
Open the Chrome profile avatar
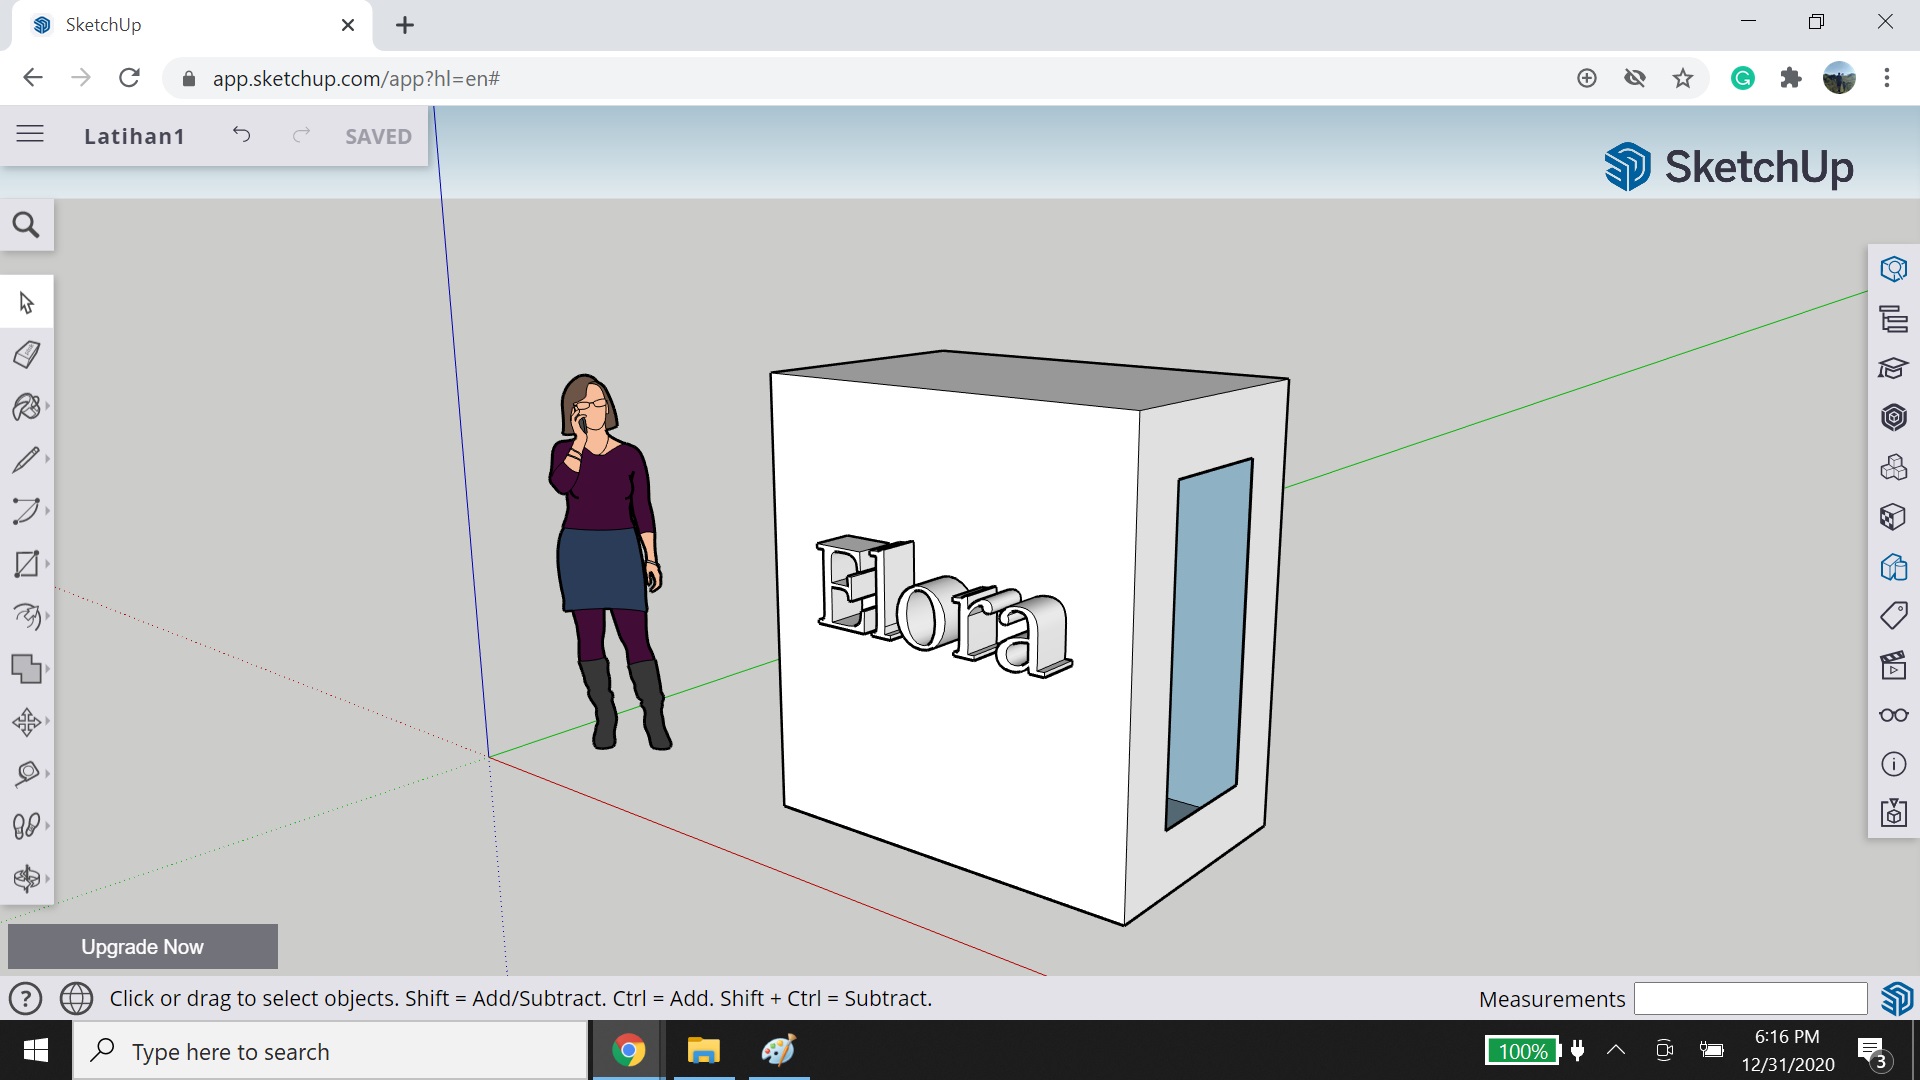[1839, 78]
